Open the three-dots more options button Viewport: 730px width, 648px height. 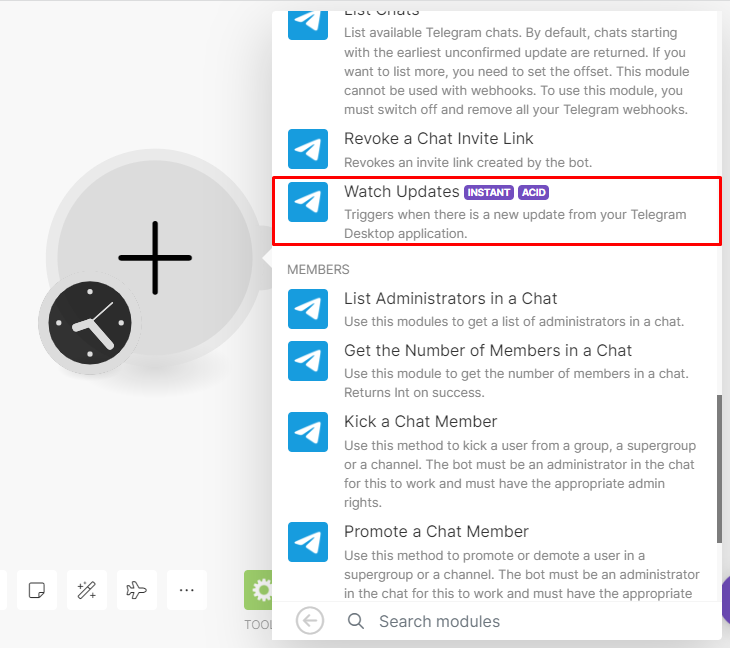(x=187, y=590)
